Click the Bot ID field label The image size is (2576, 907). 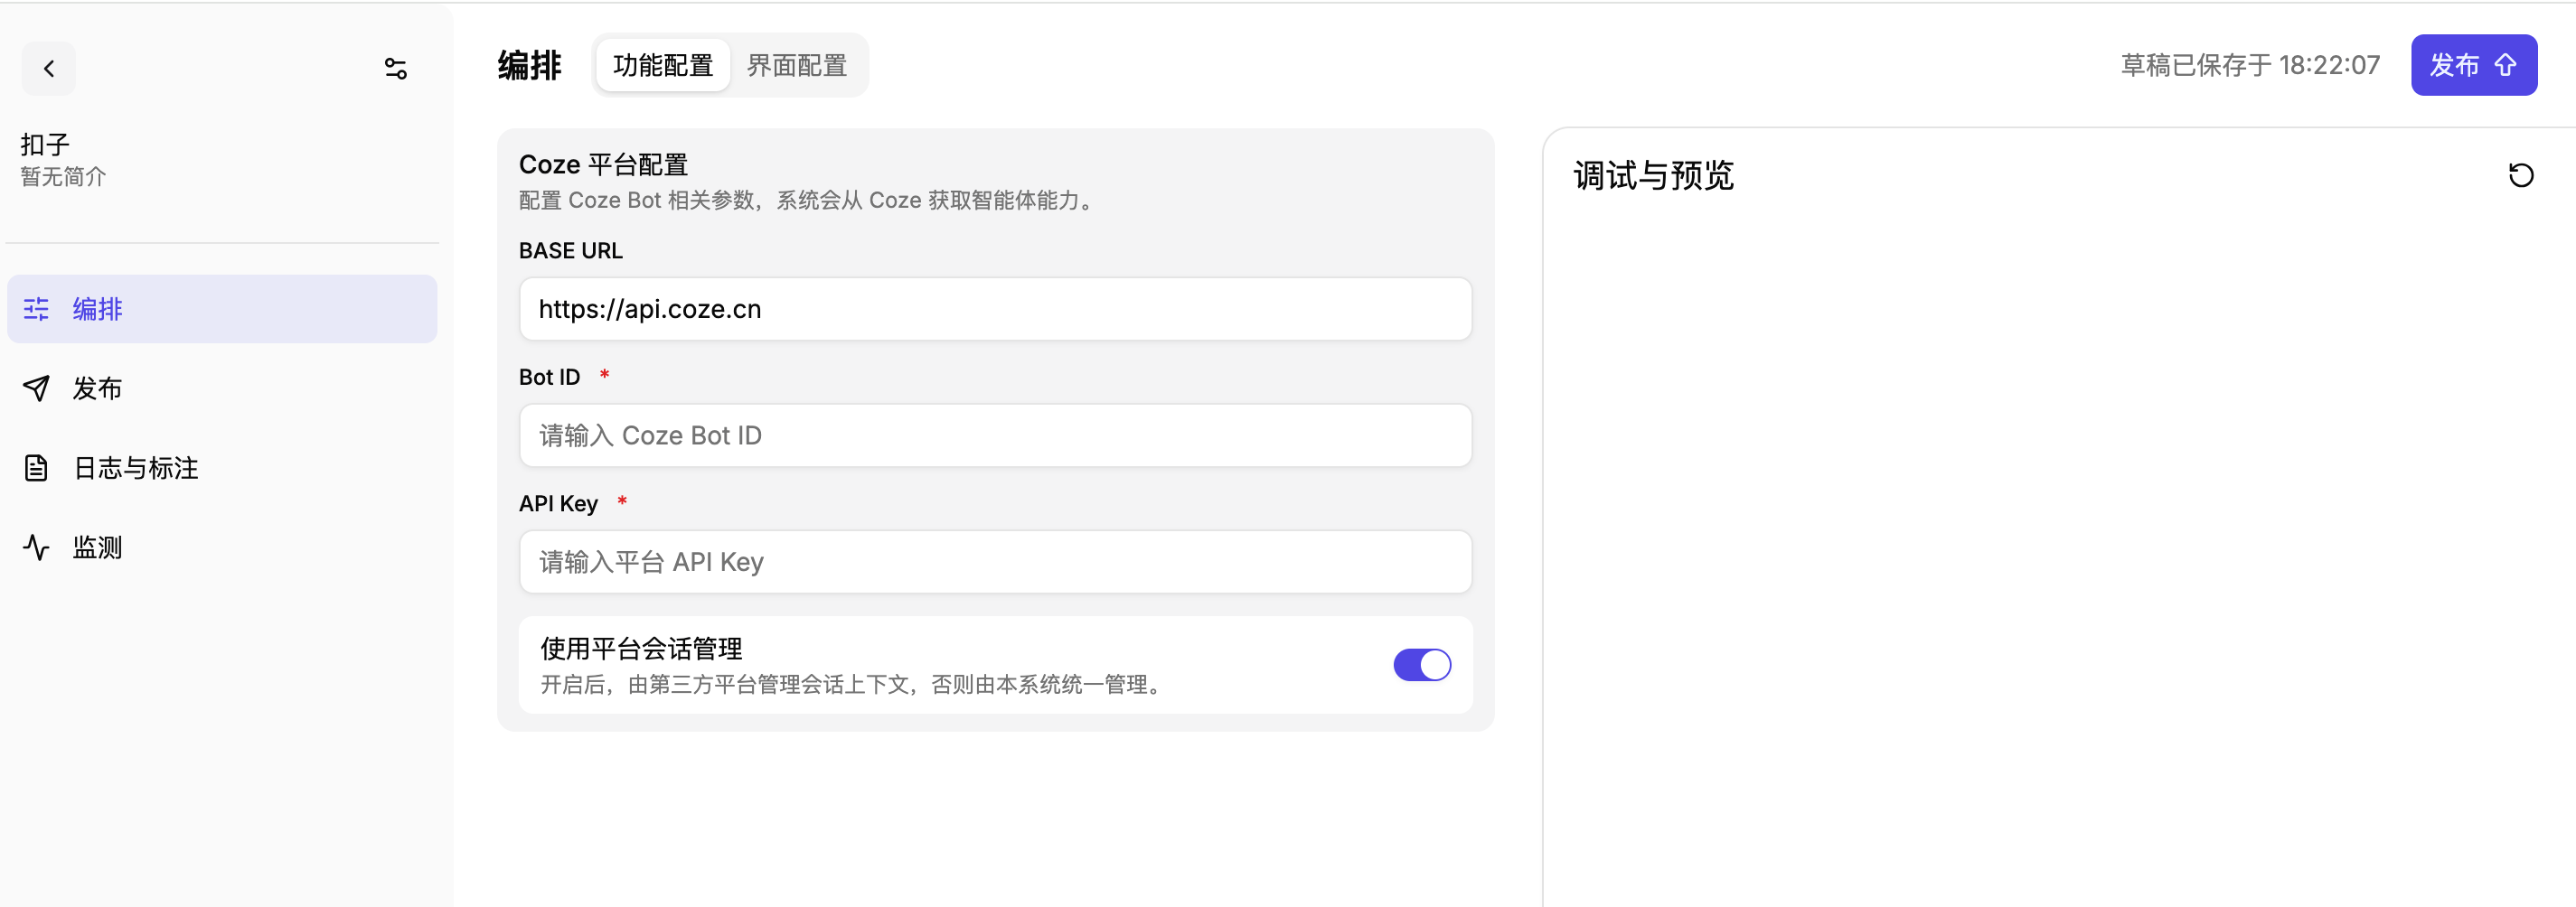pos(549,377)
